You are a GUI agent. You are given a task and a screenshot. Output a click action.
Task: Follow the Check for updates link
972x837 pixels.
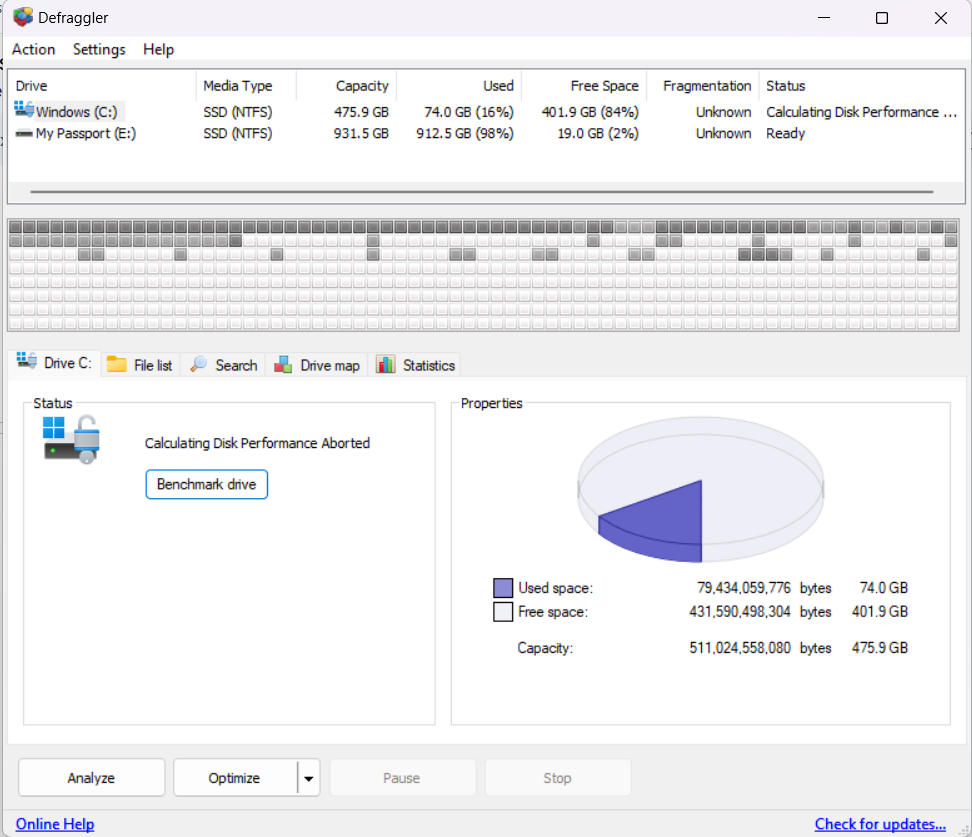[x=880, y=824]
